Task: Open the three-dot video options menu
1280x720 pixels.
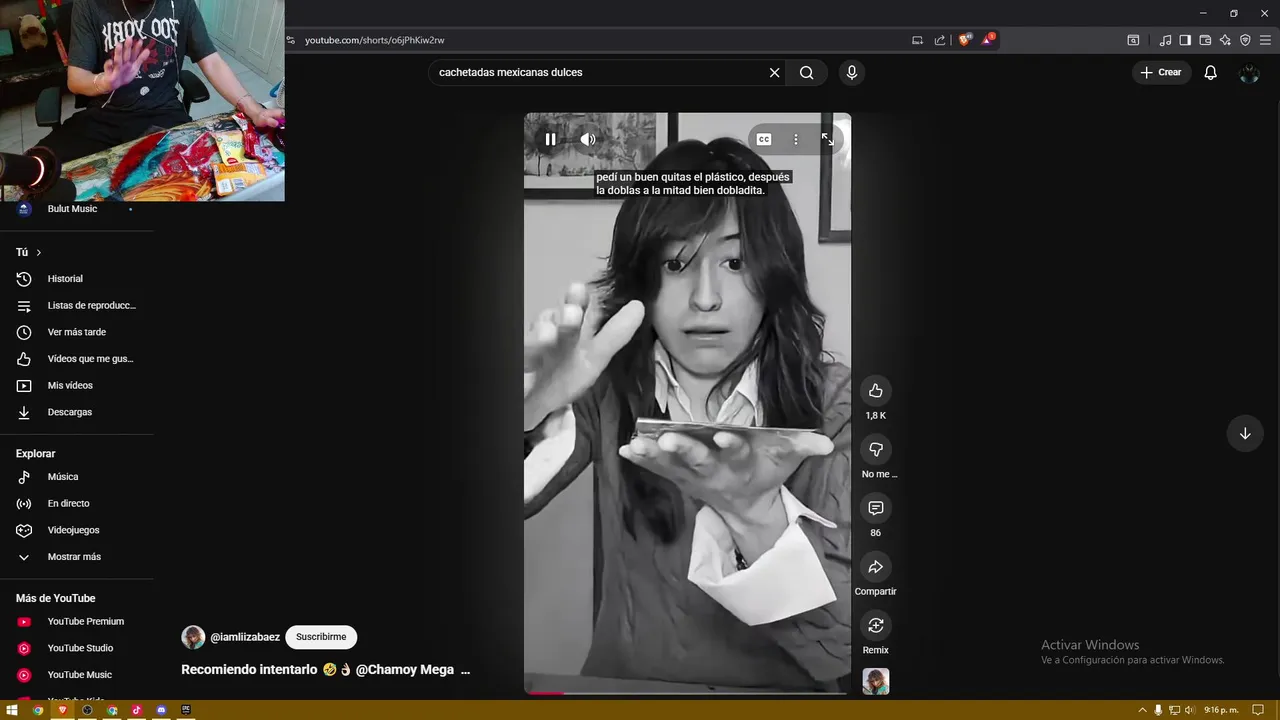Action: (796, 139)
